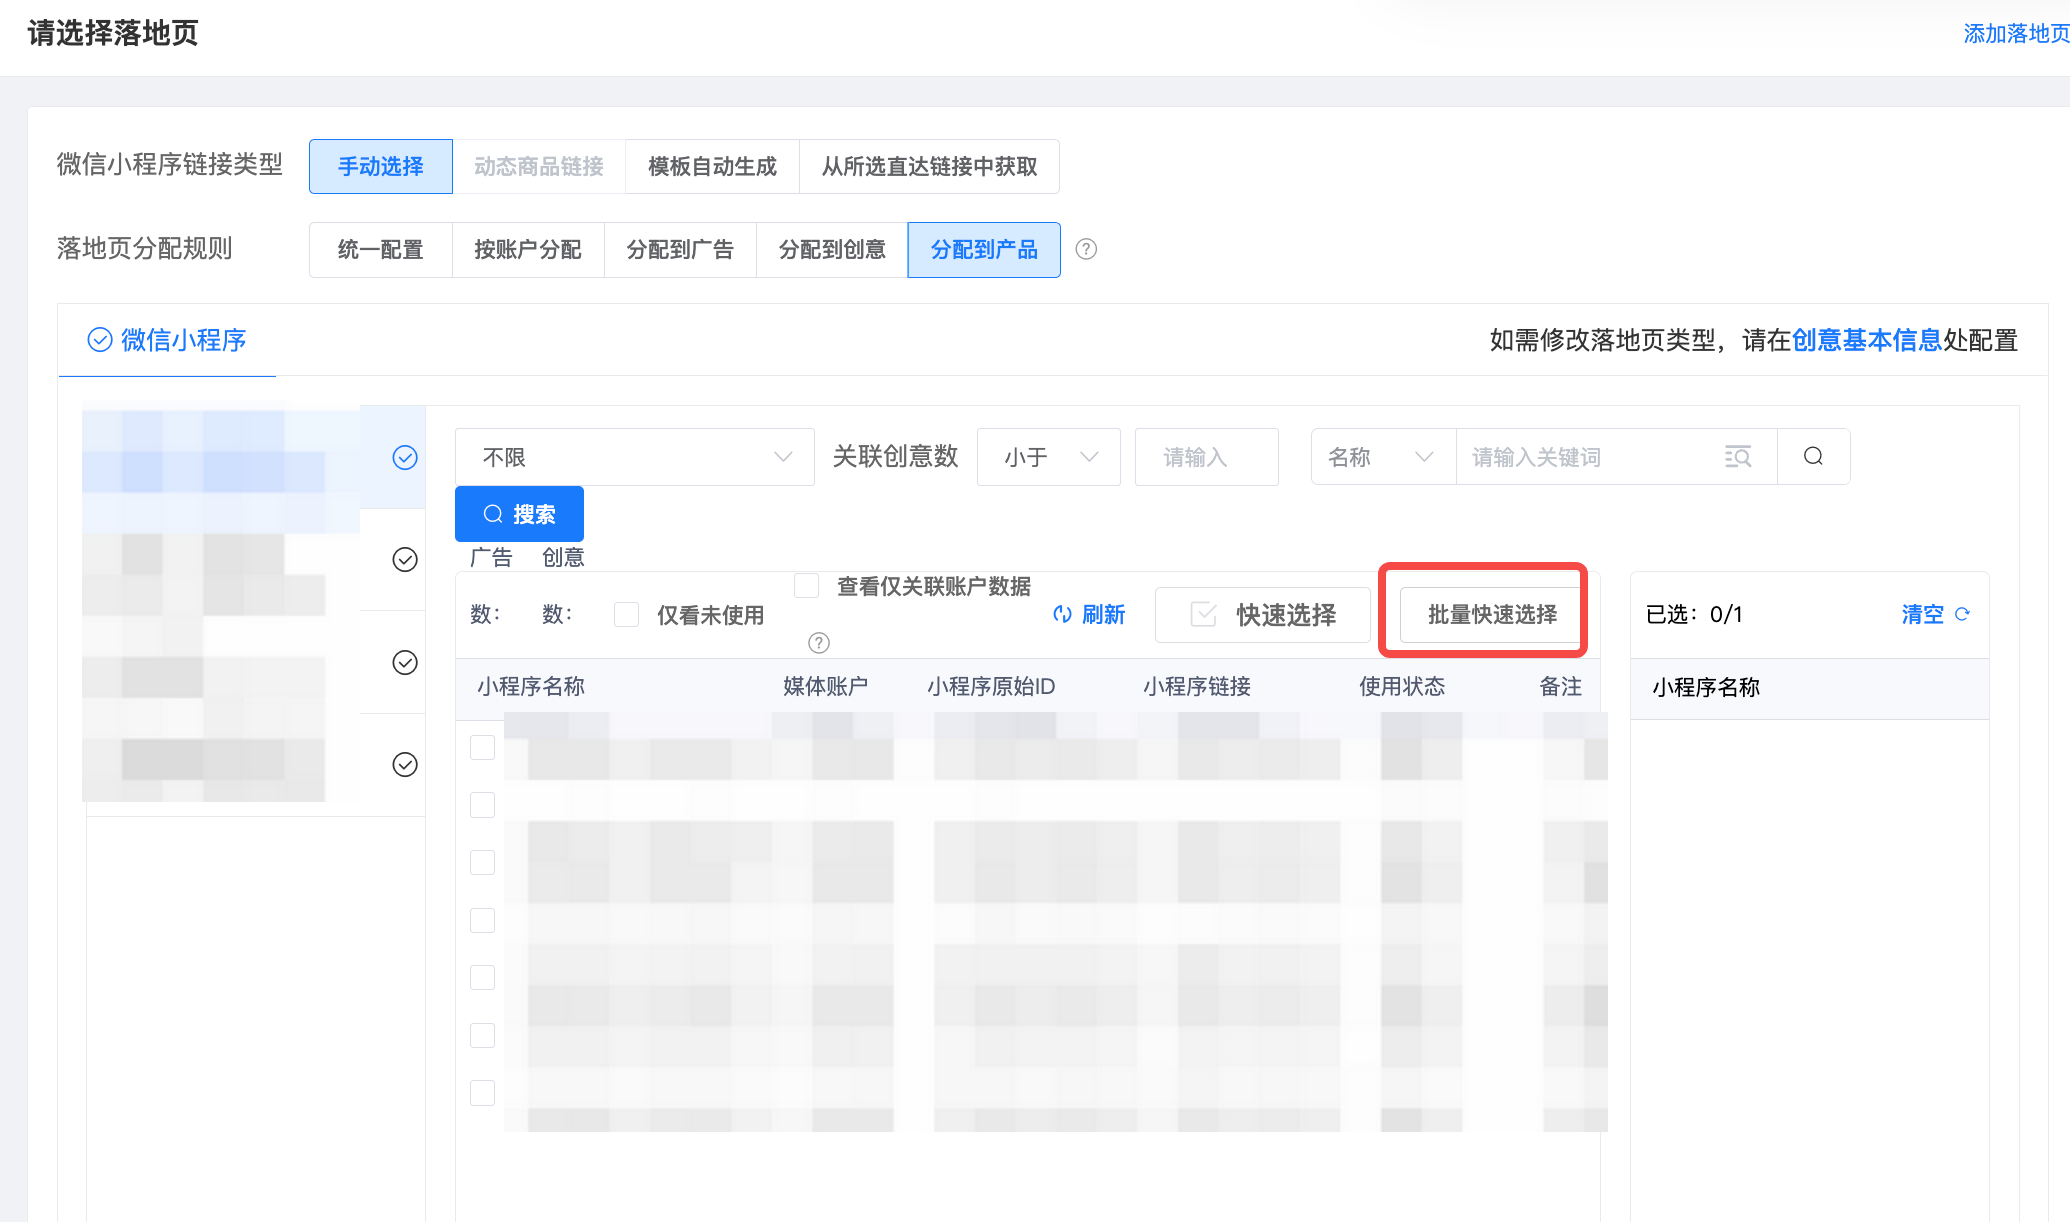2070x1222 pixels.
Task: Click the 媒体账户 column header
Action: pyautogui.click(x=825, y=686)
